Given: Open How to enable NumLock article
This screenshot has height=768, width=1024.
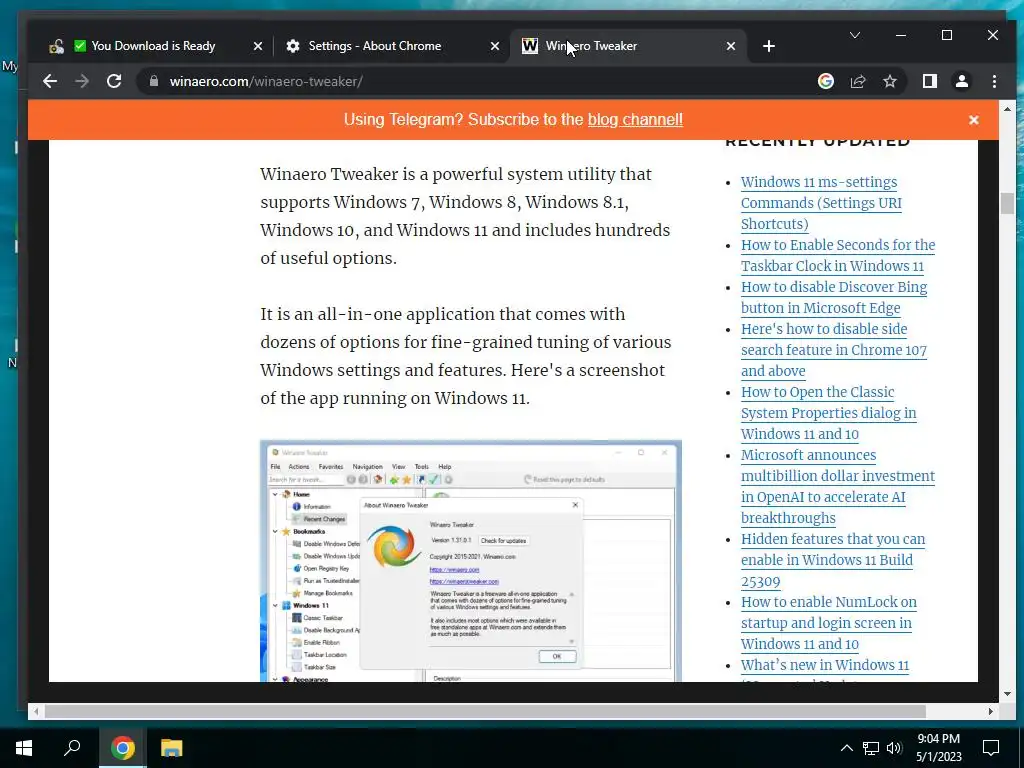Looking at the screenshot, I should pos(828,623).
